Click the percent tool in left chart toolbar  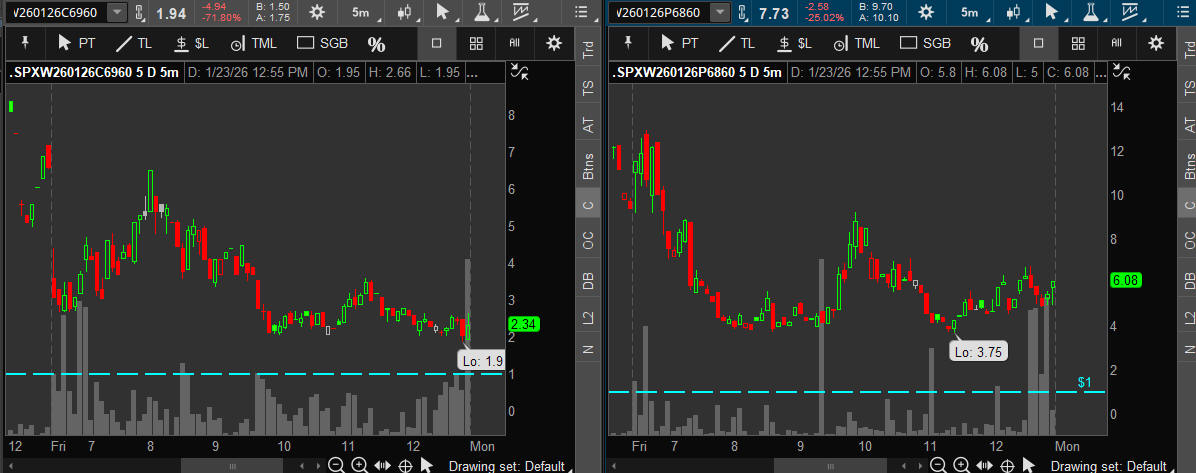click(376, 44)
